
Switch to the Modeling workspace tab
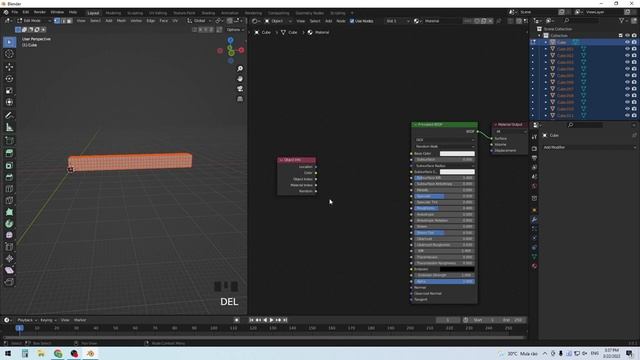tap(113, 13)
